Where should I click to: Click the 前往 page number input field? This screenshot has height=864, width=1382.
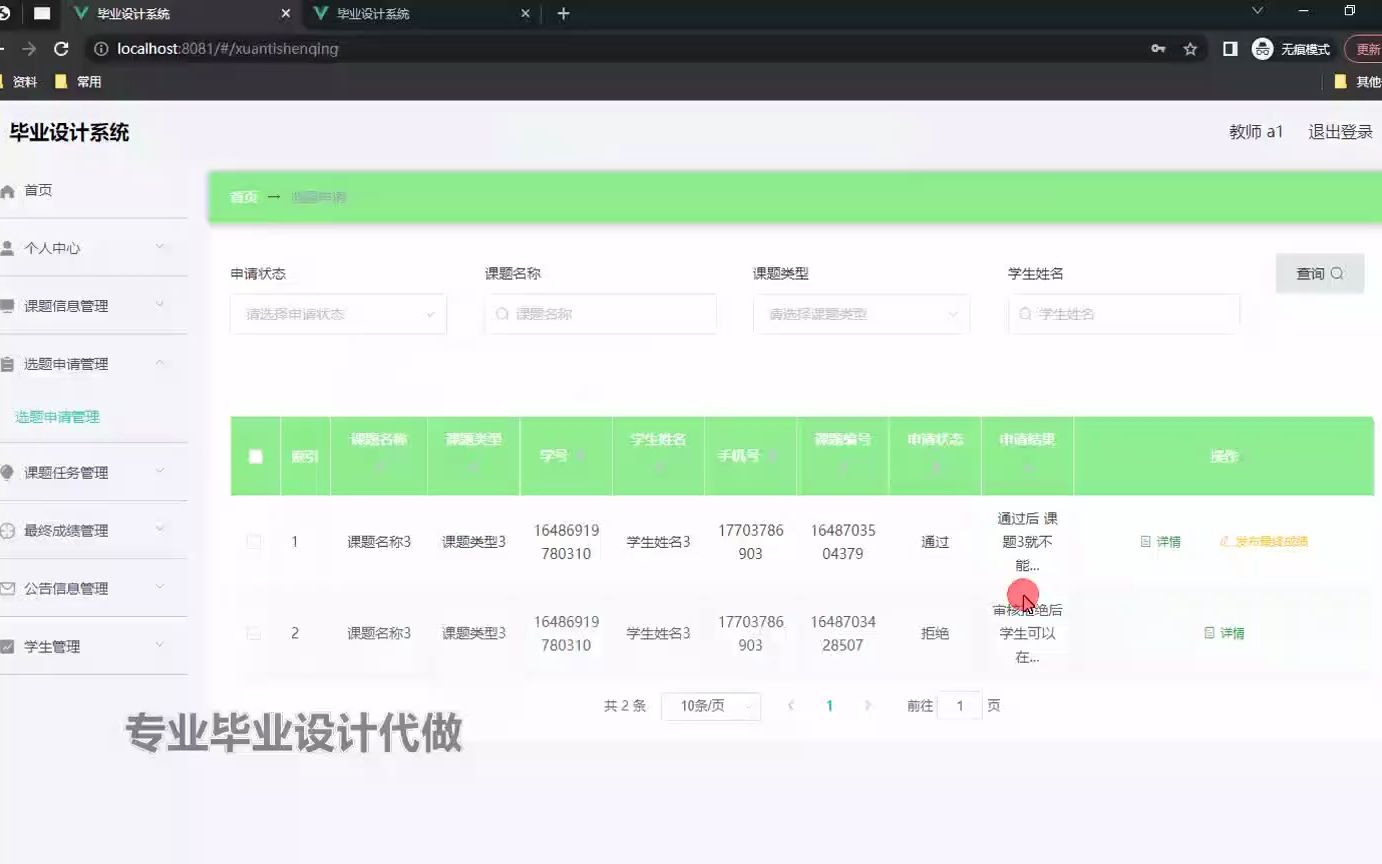(x=959, y=705)
